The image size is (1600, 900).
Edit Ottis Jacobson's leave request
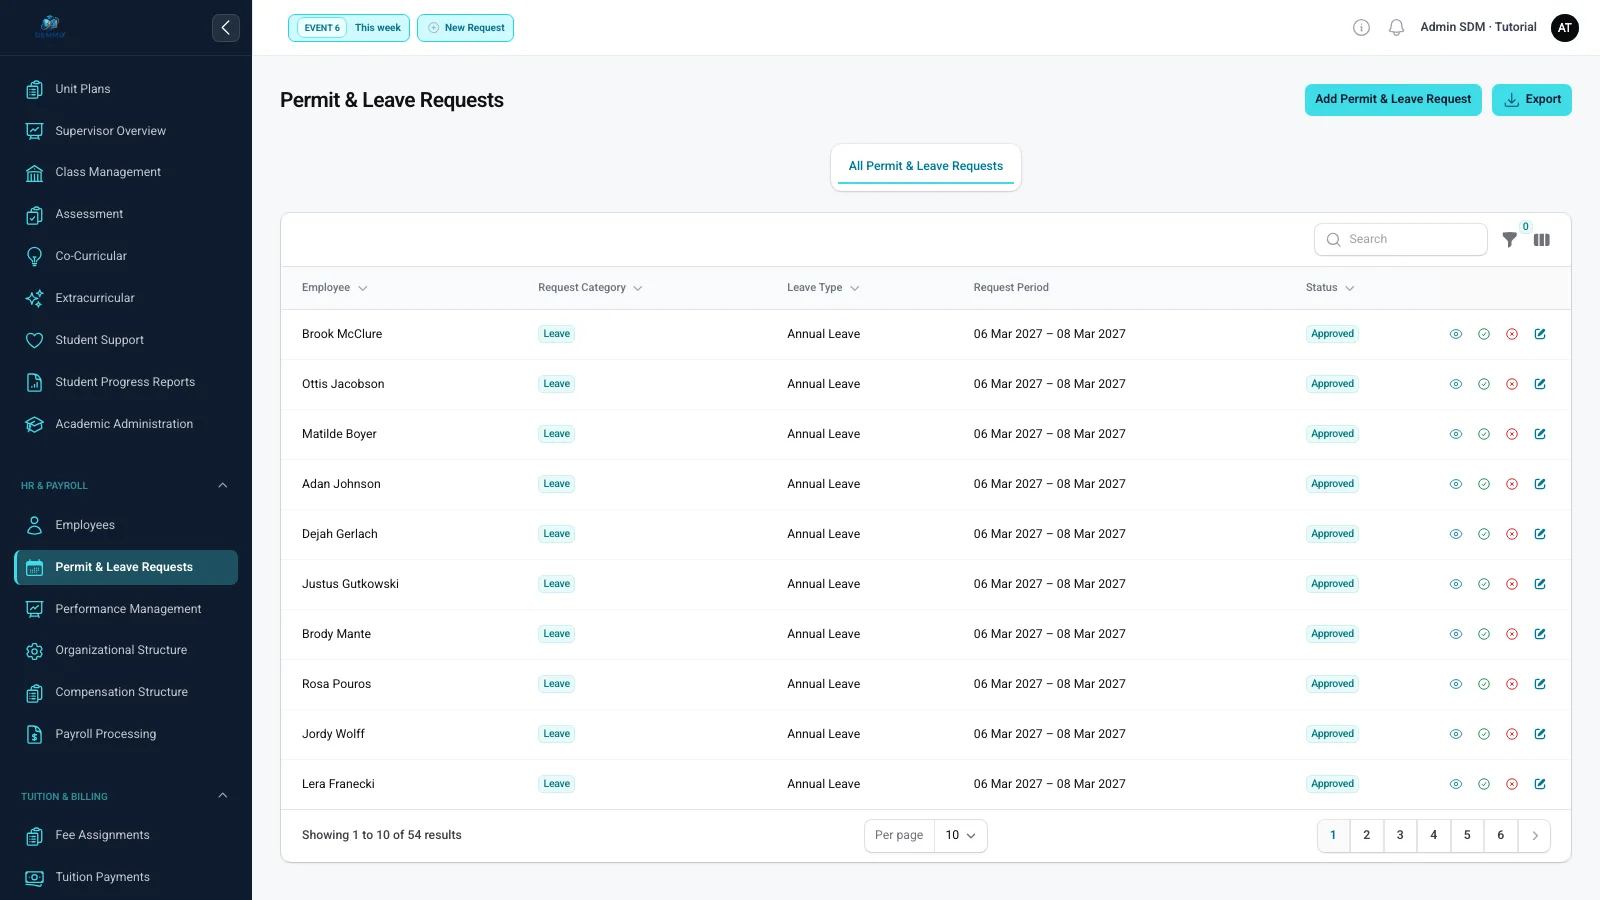1540,384
